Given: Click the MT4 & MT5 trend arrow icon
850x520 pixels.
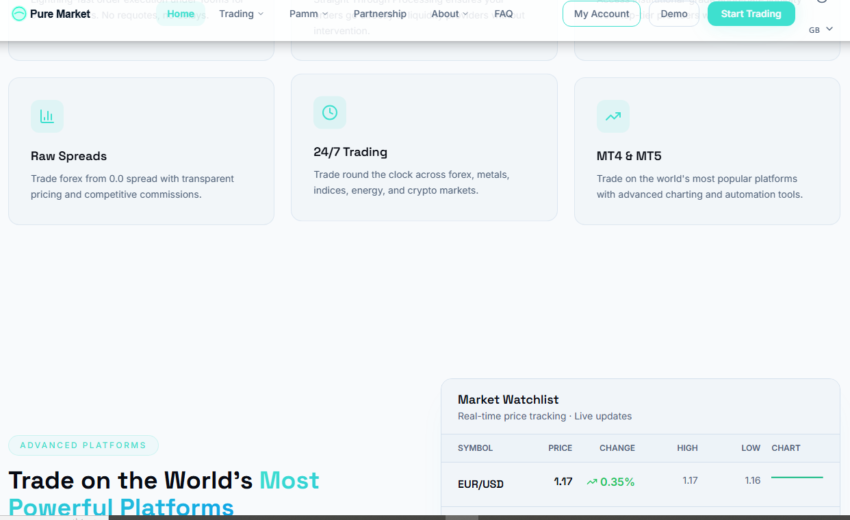Looking at the screenshot, I should [613, 116].
